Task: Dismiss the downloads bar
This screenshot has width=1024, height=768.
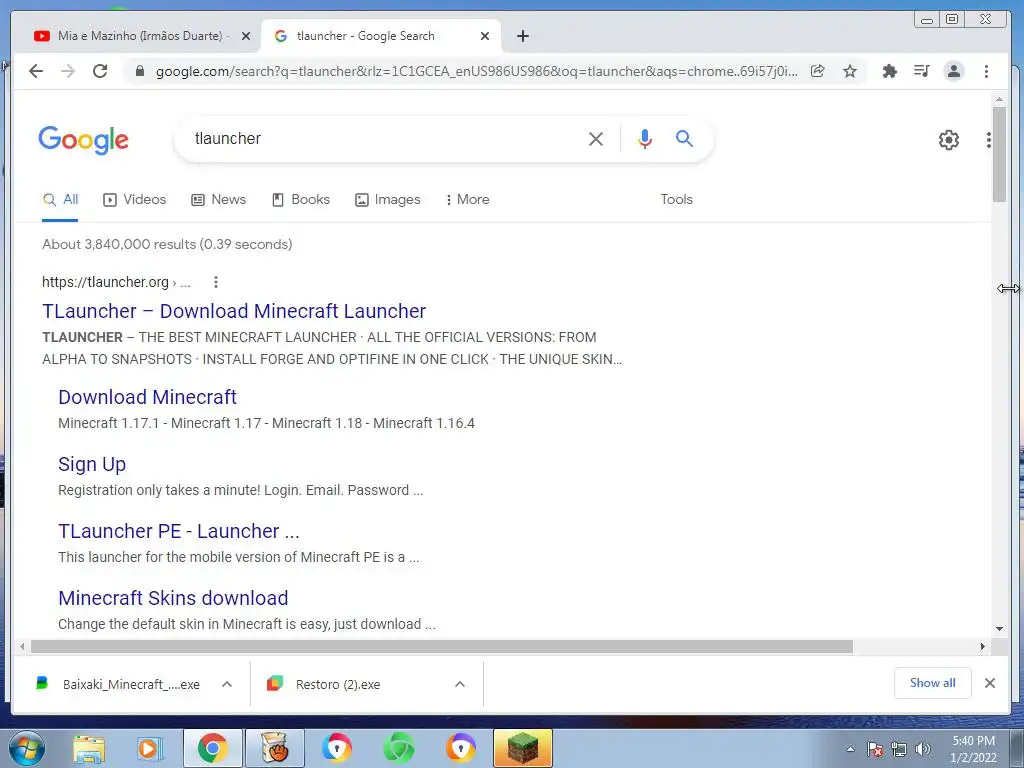Action: [x=989, y=683]
